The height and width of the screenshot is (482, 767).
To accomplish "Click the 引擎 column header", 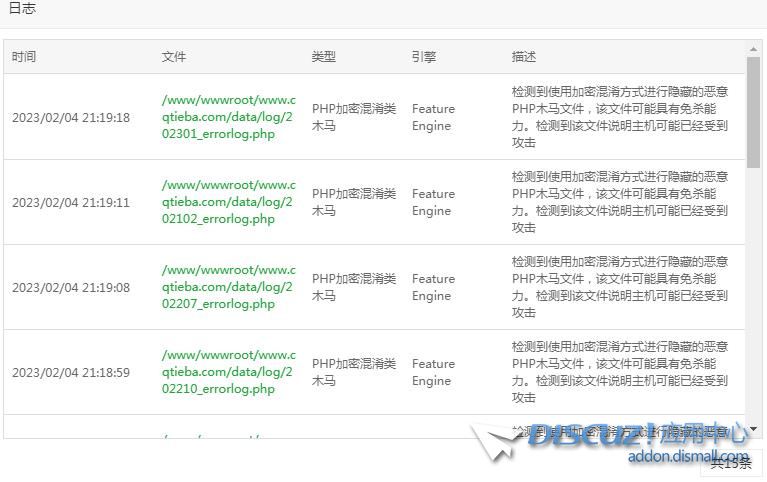I will tap(424, 57).
